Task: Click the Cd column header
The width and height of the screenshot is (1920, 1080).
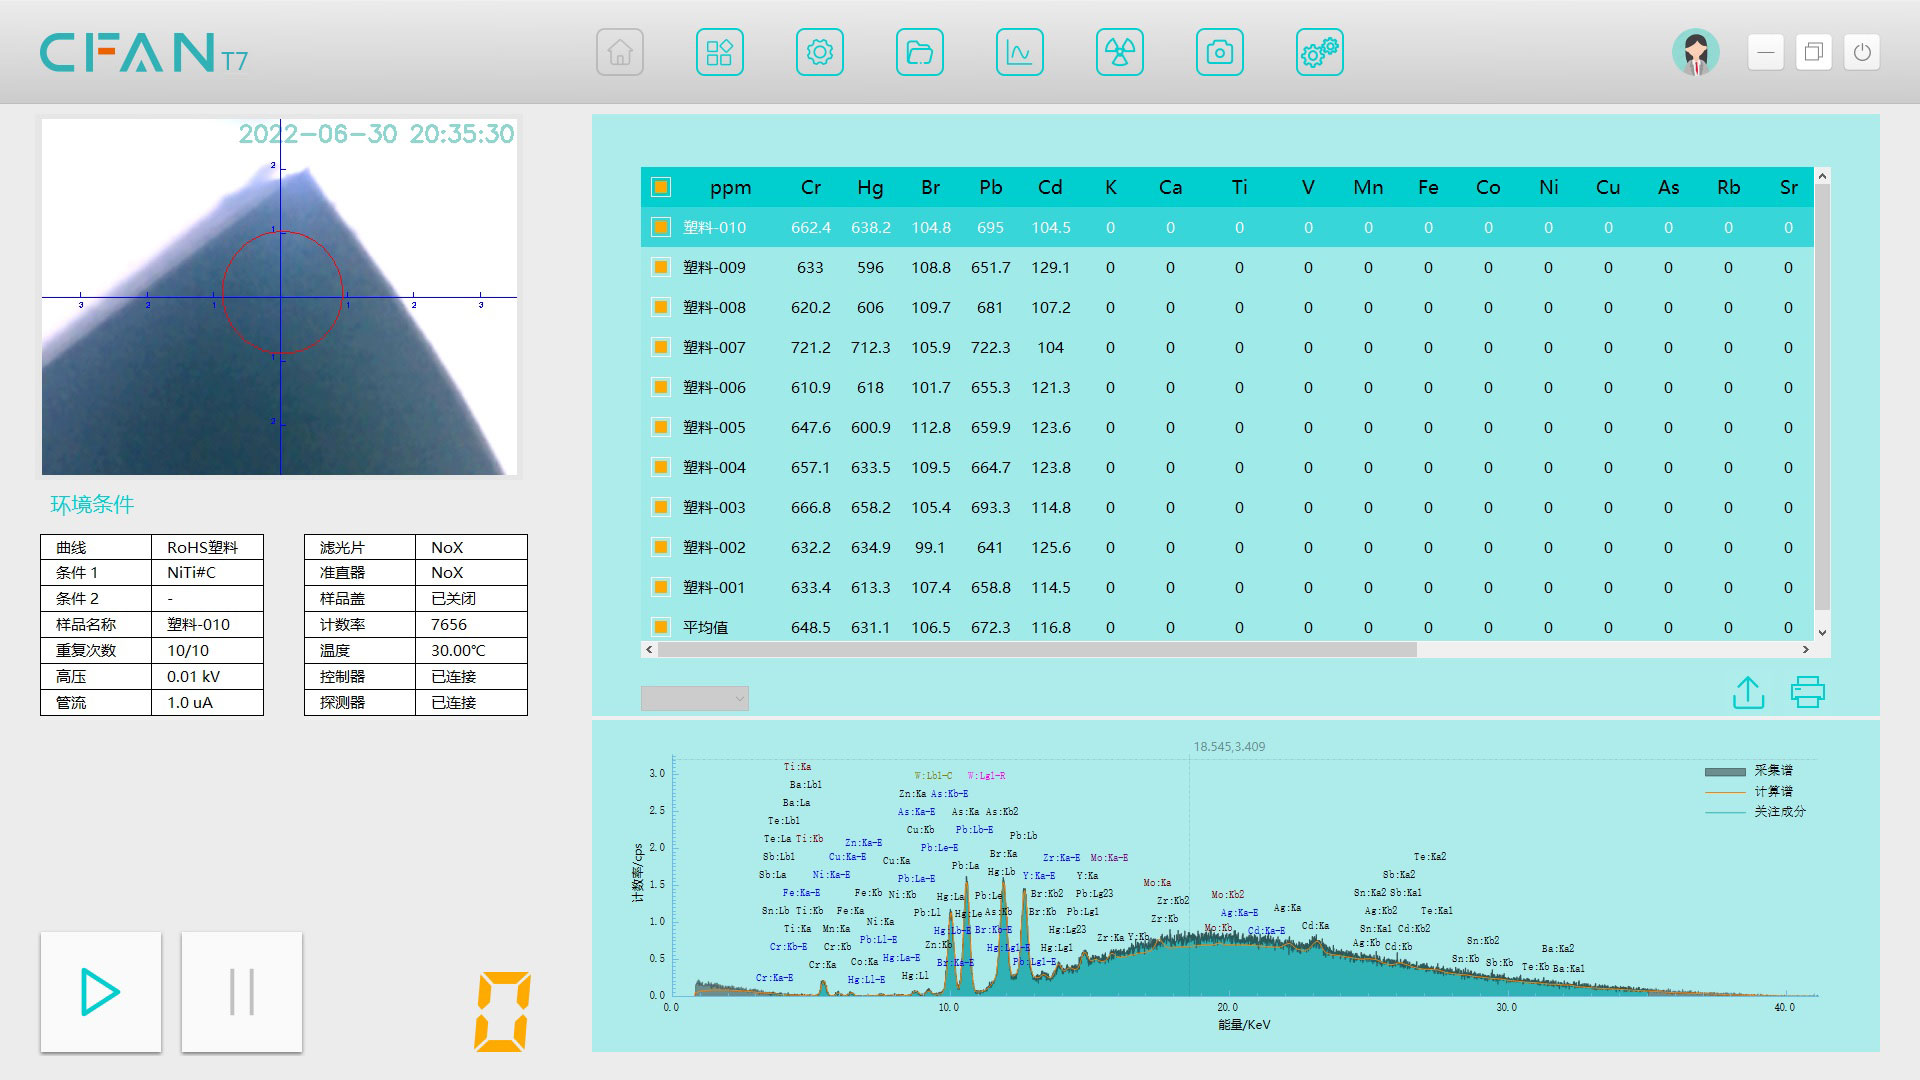Action: coord(1050,187)
